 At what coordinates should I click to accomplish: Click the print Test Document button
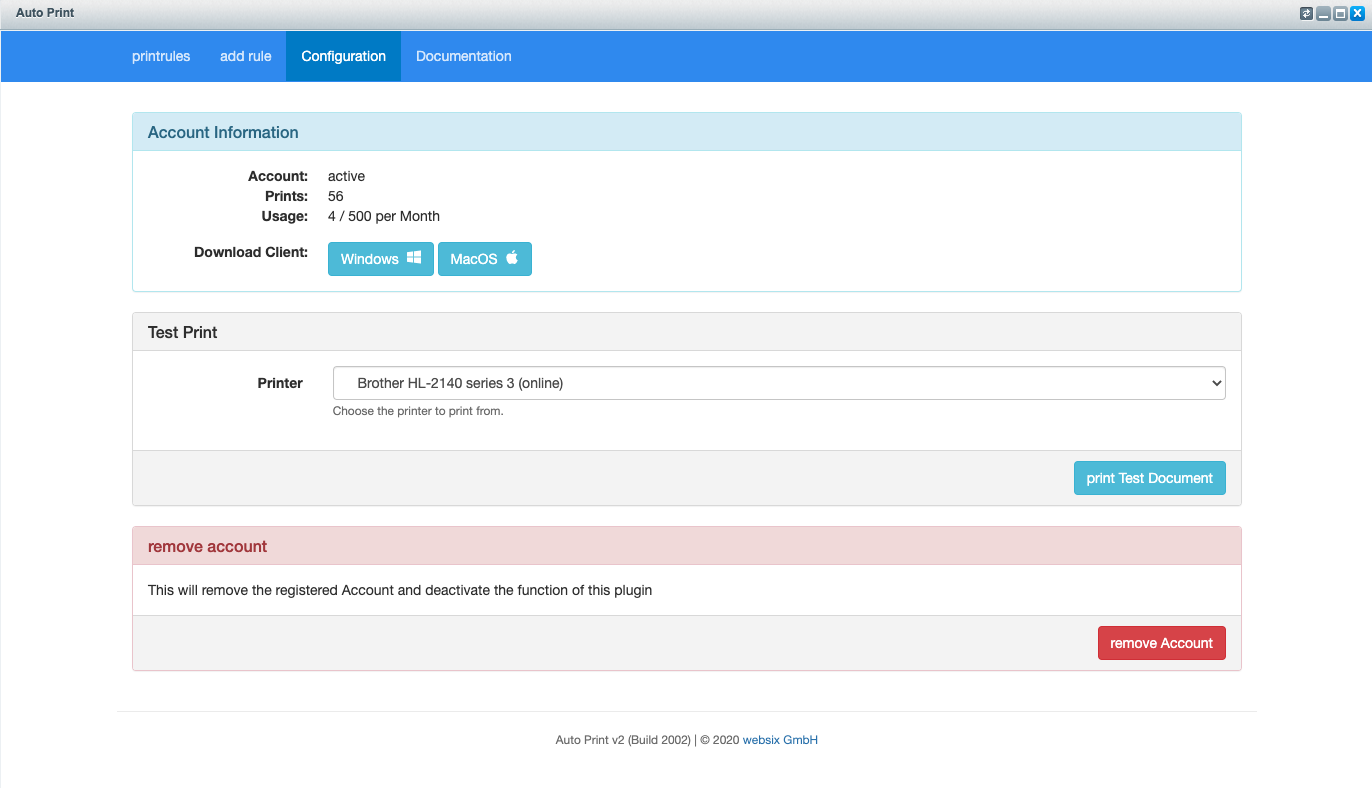[x=1149, y=478]
